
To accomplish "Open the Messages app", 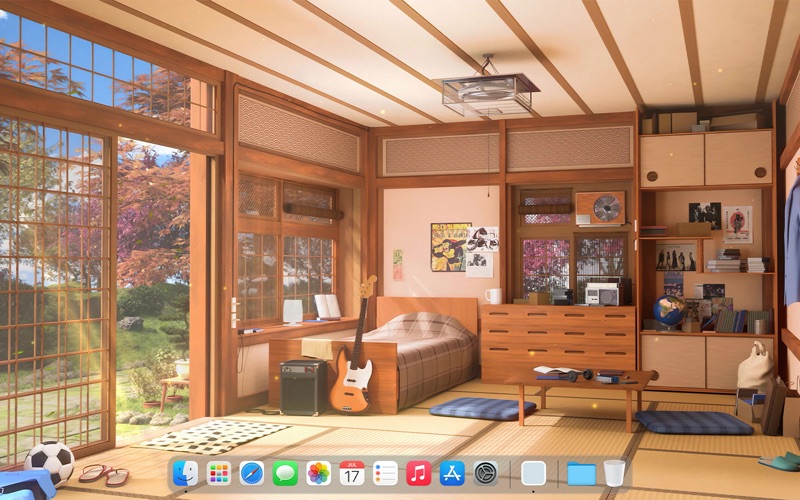I will (x=285, y=473).
